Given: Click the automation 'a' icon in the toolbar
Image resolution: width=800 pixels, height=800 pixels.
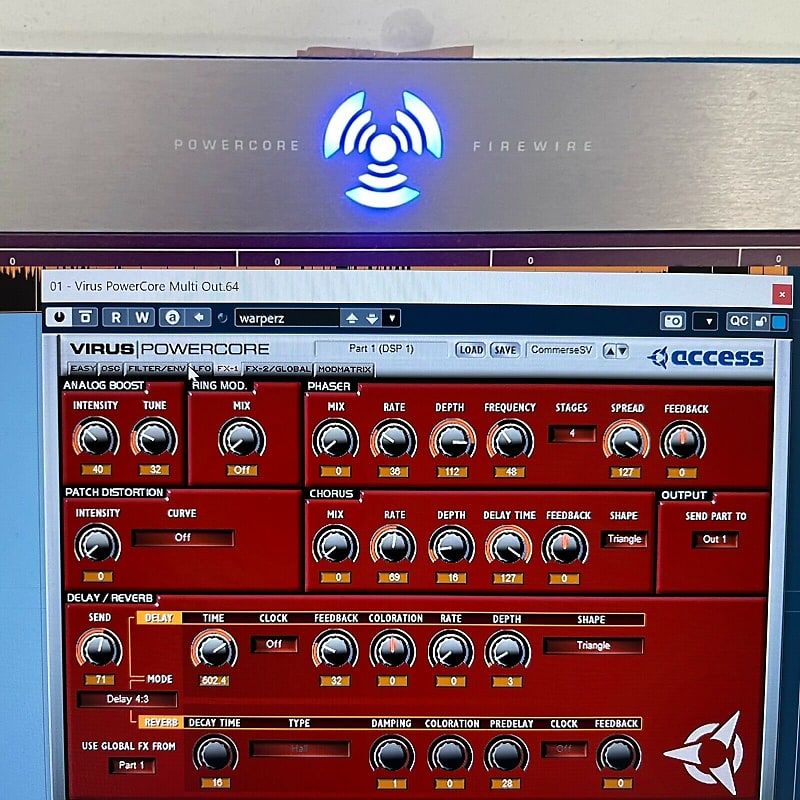Looking at the screenshot, I should pyautogui.click(x=171, y=316).
